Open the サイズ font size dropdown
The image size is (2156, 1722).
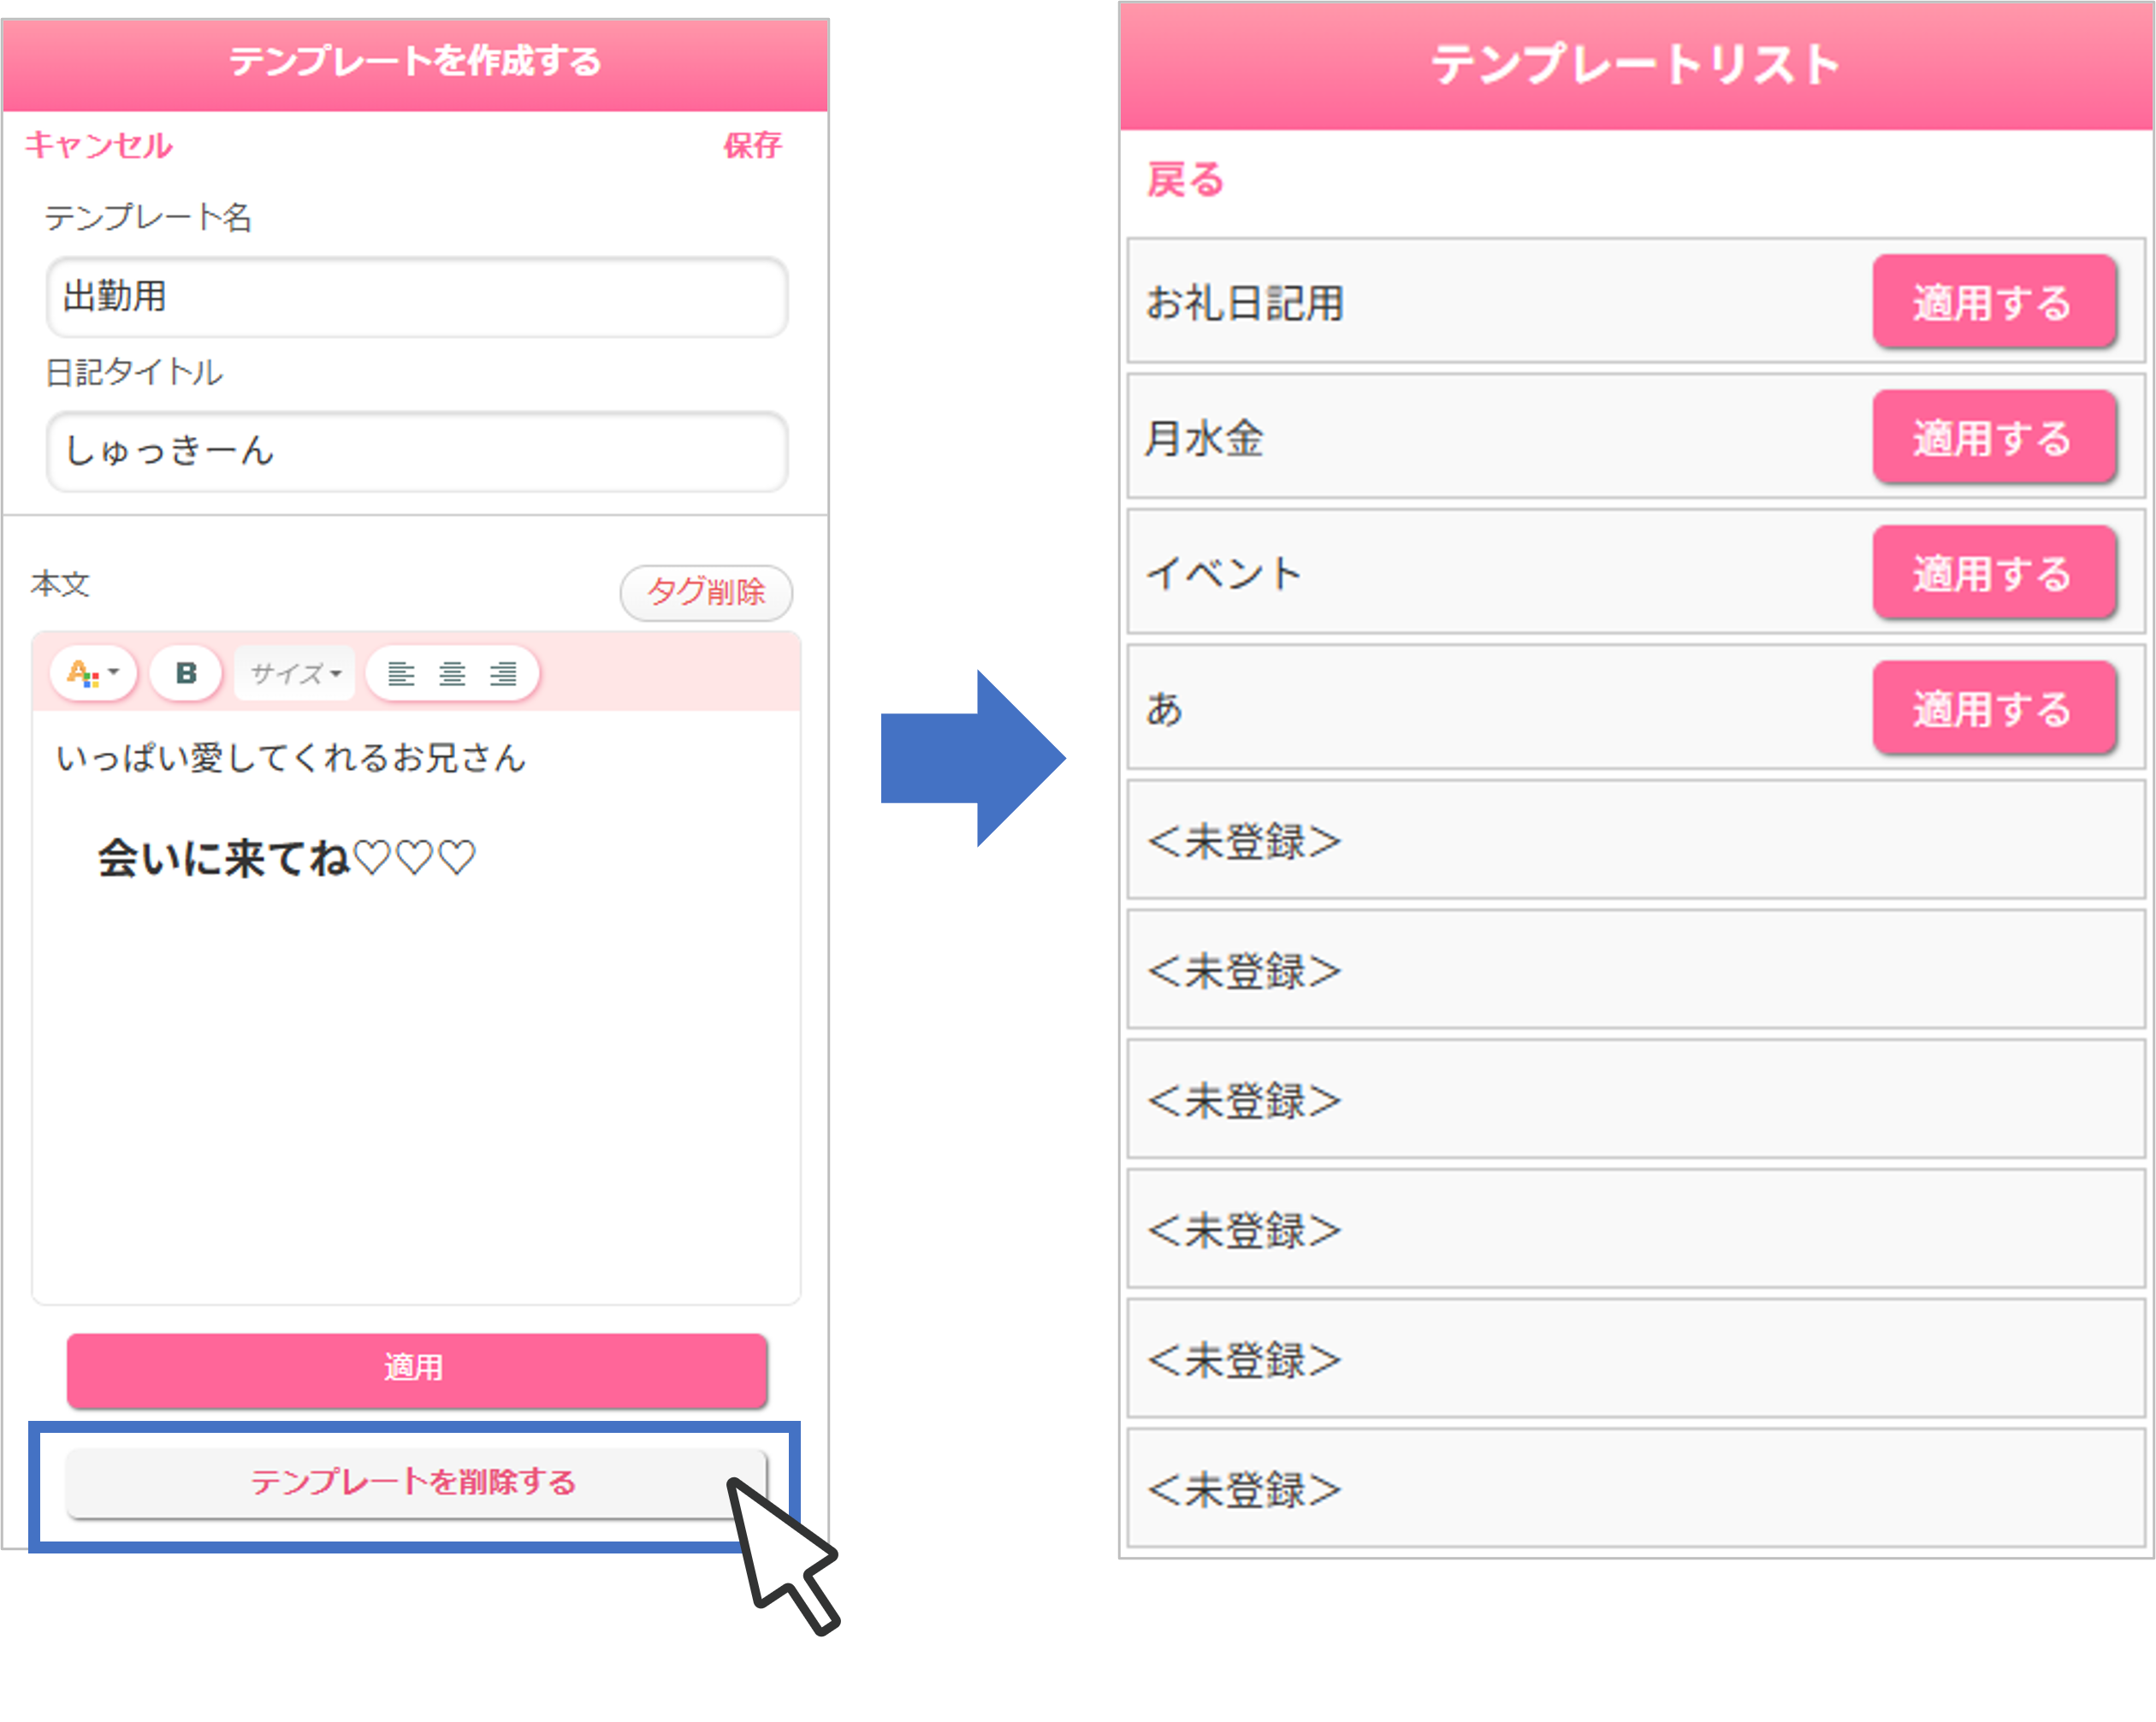[x=295, y=673]
